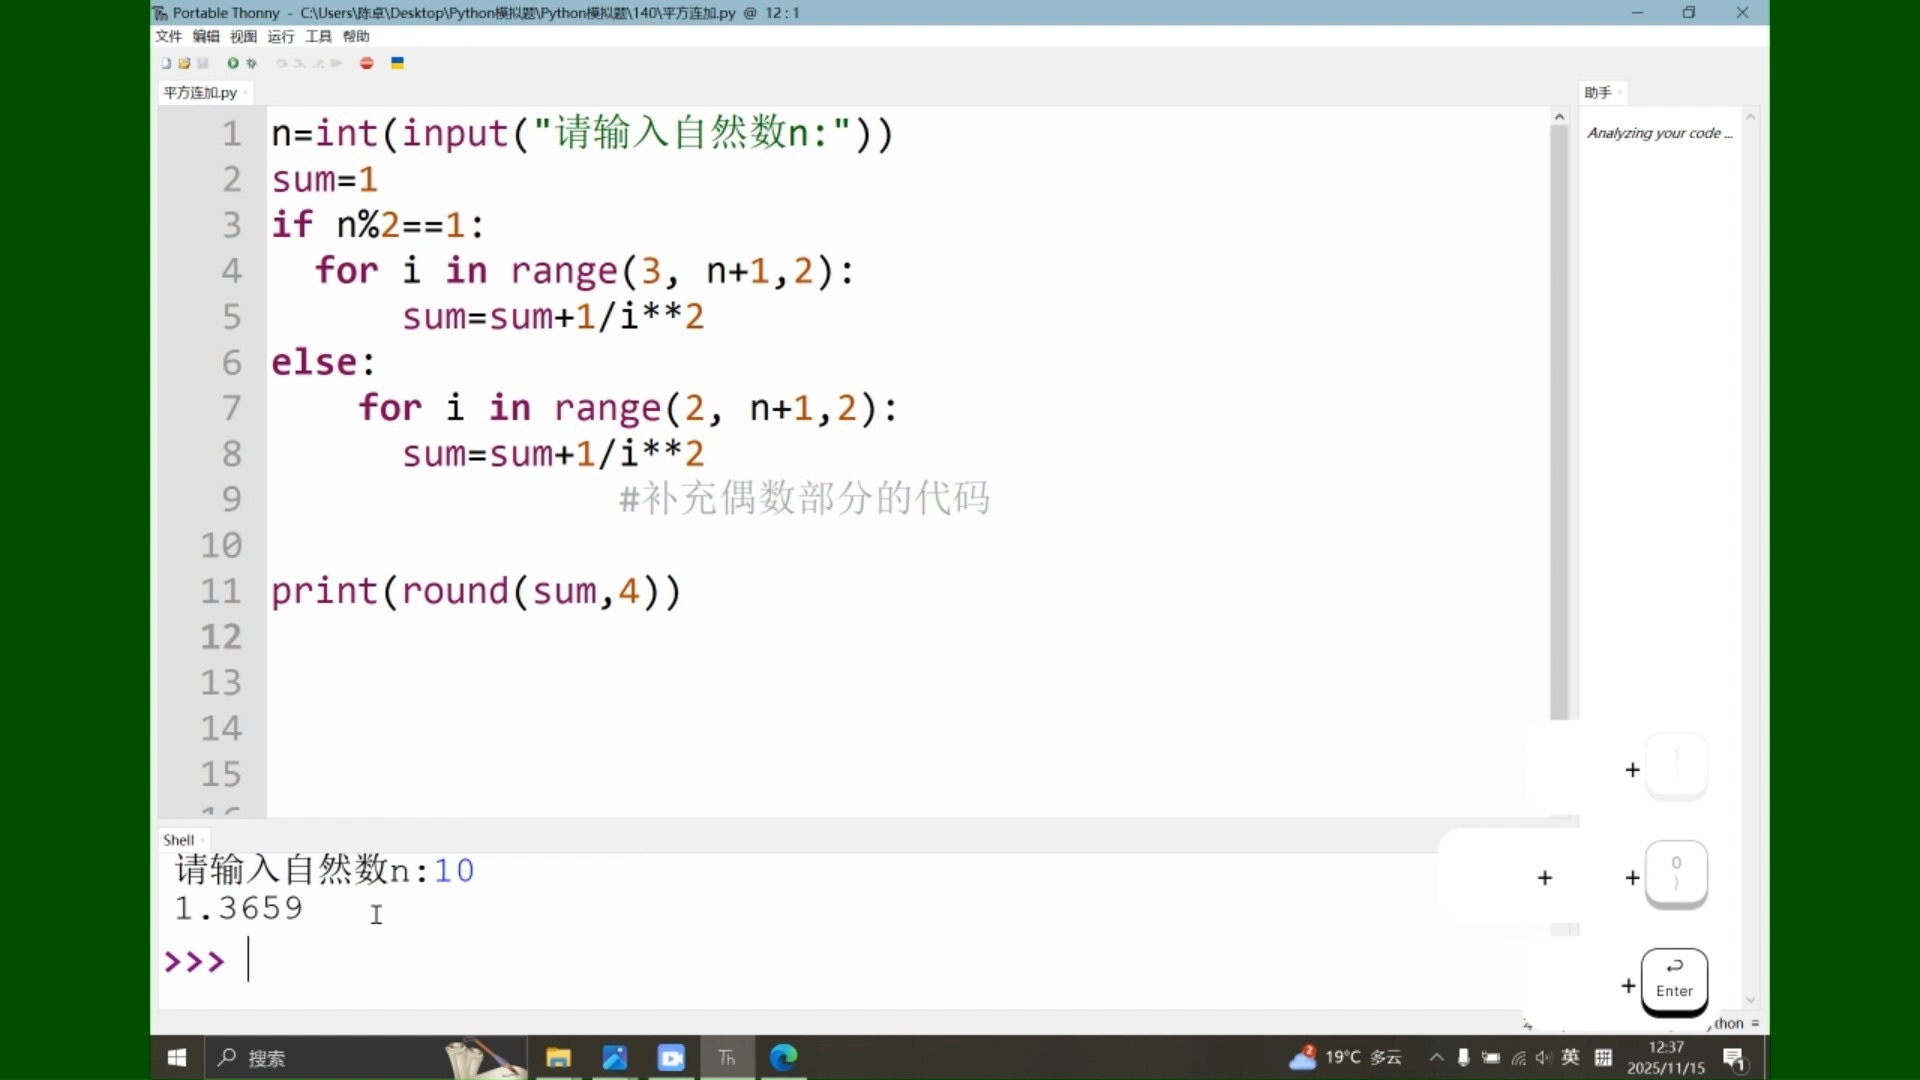Toggle the input method mode in system tray
Viewport: 1920px width, 1080px height.
(x=1603, y=1057)
